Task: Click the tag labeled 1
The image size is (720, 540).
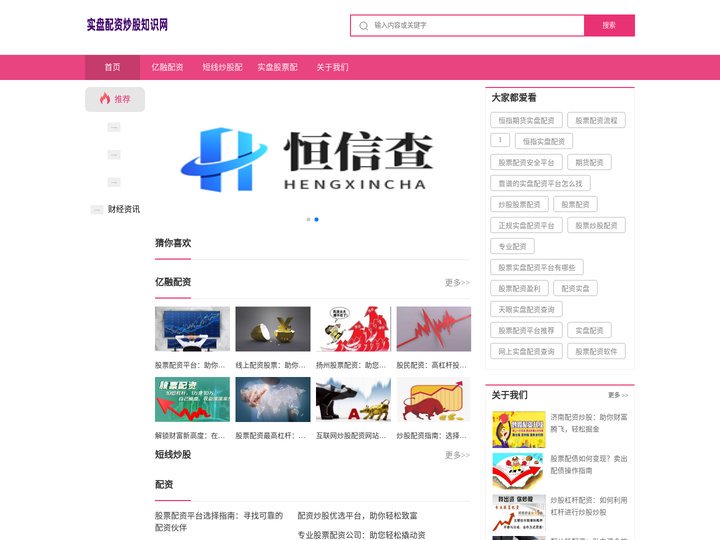Action: [x=500, y=140]
